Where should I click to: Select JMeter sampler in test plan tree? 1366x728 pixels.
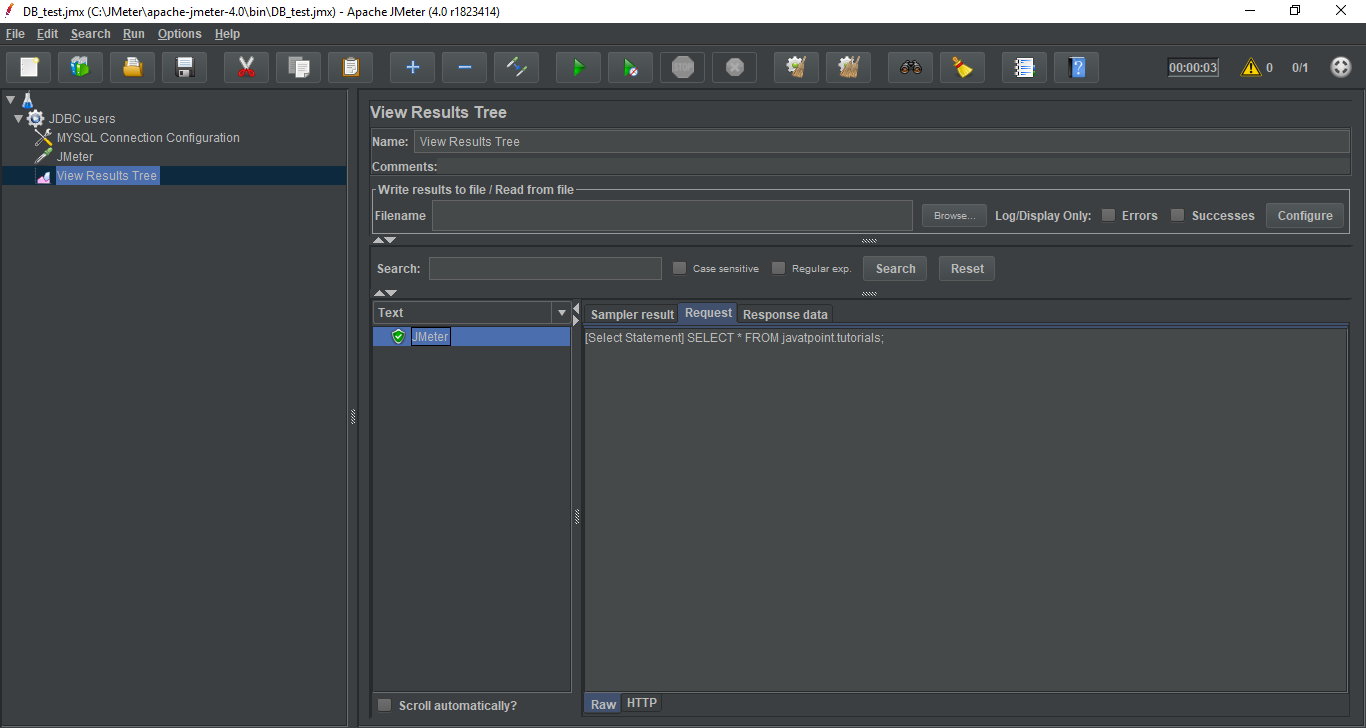coord(75,157)
